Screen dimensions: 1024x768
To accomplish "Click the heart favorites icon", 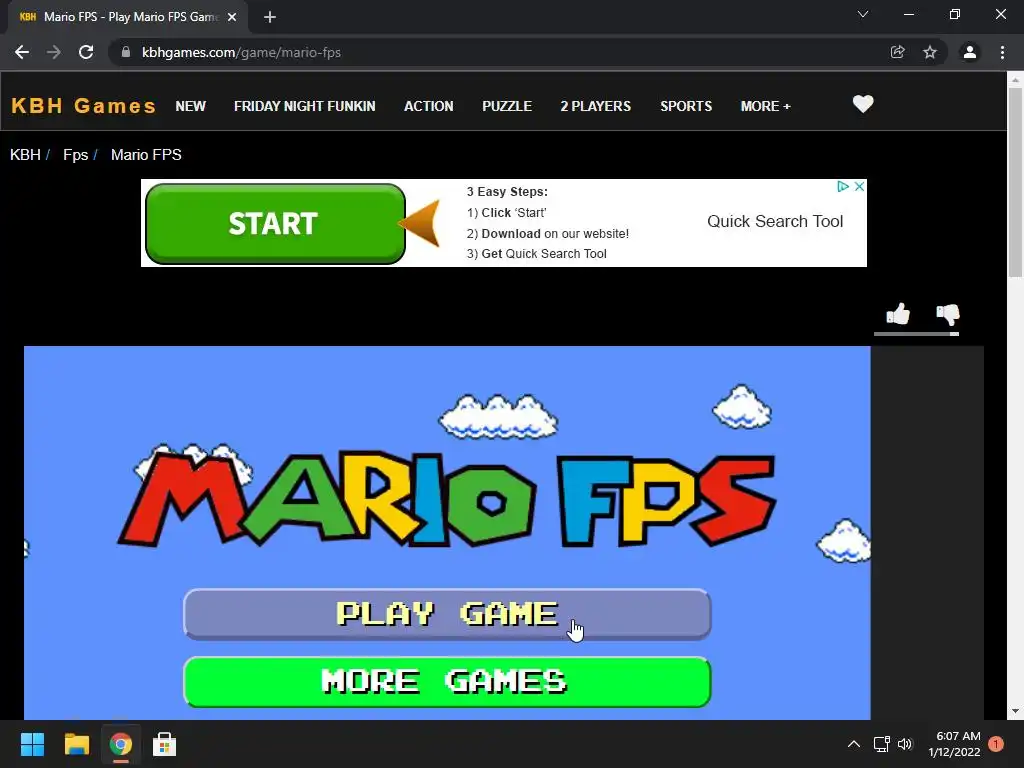I will pos(863,104).
